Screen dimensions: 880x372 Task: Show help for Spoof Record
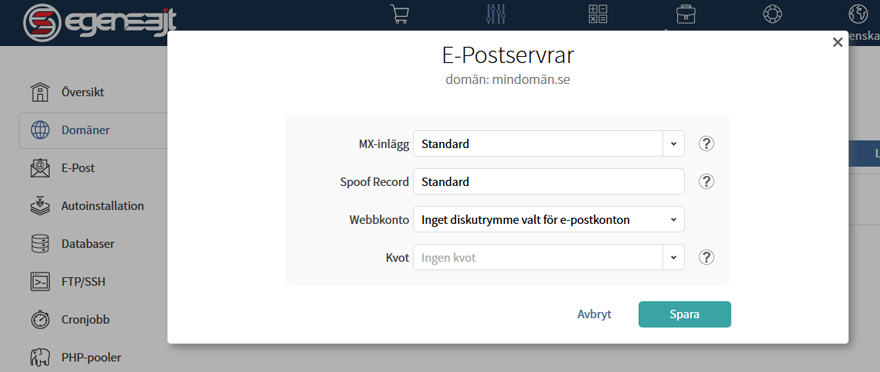[x=706, y=181]
